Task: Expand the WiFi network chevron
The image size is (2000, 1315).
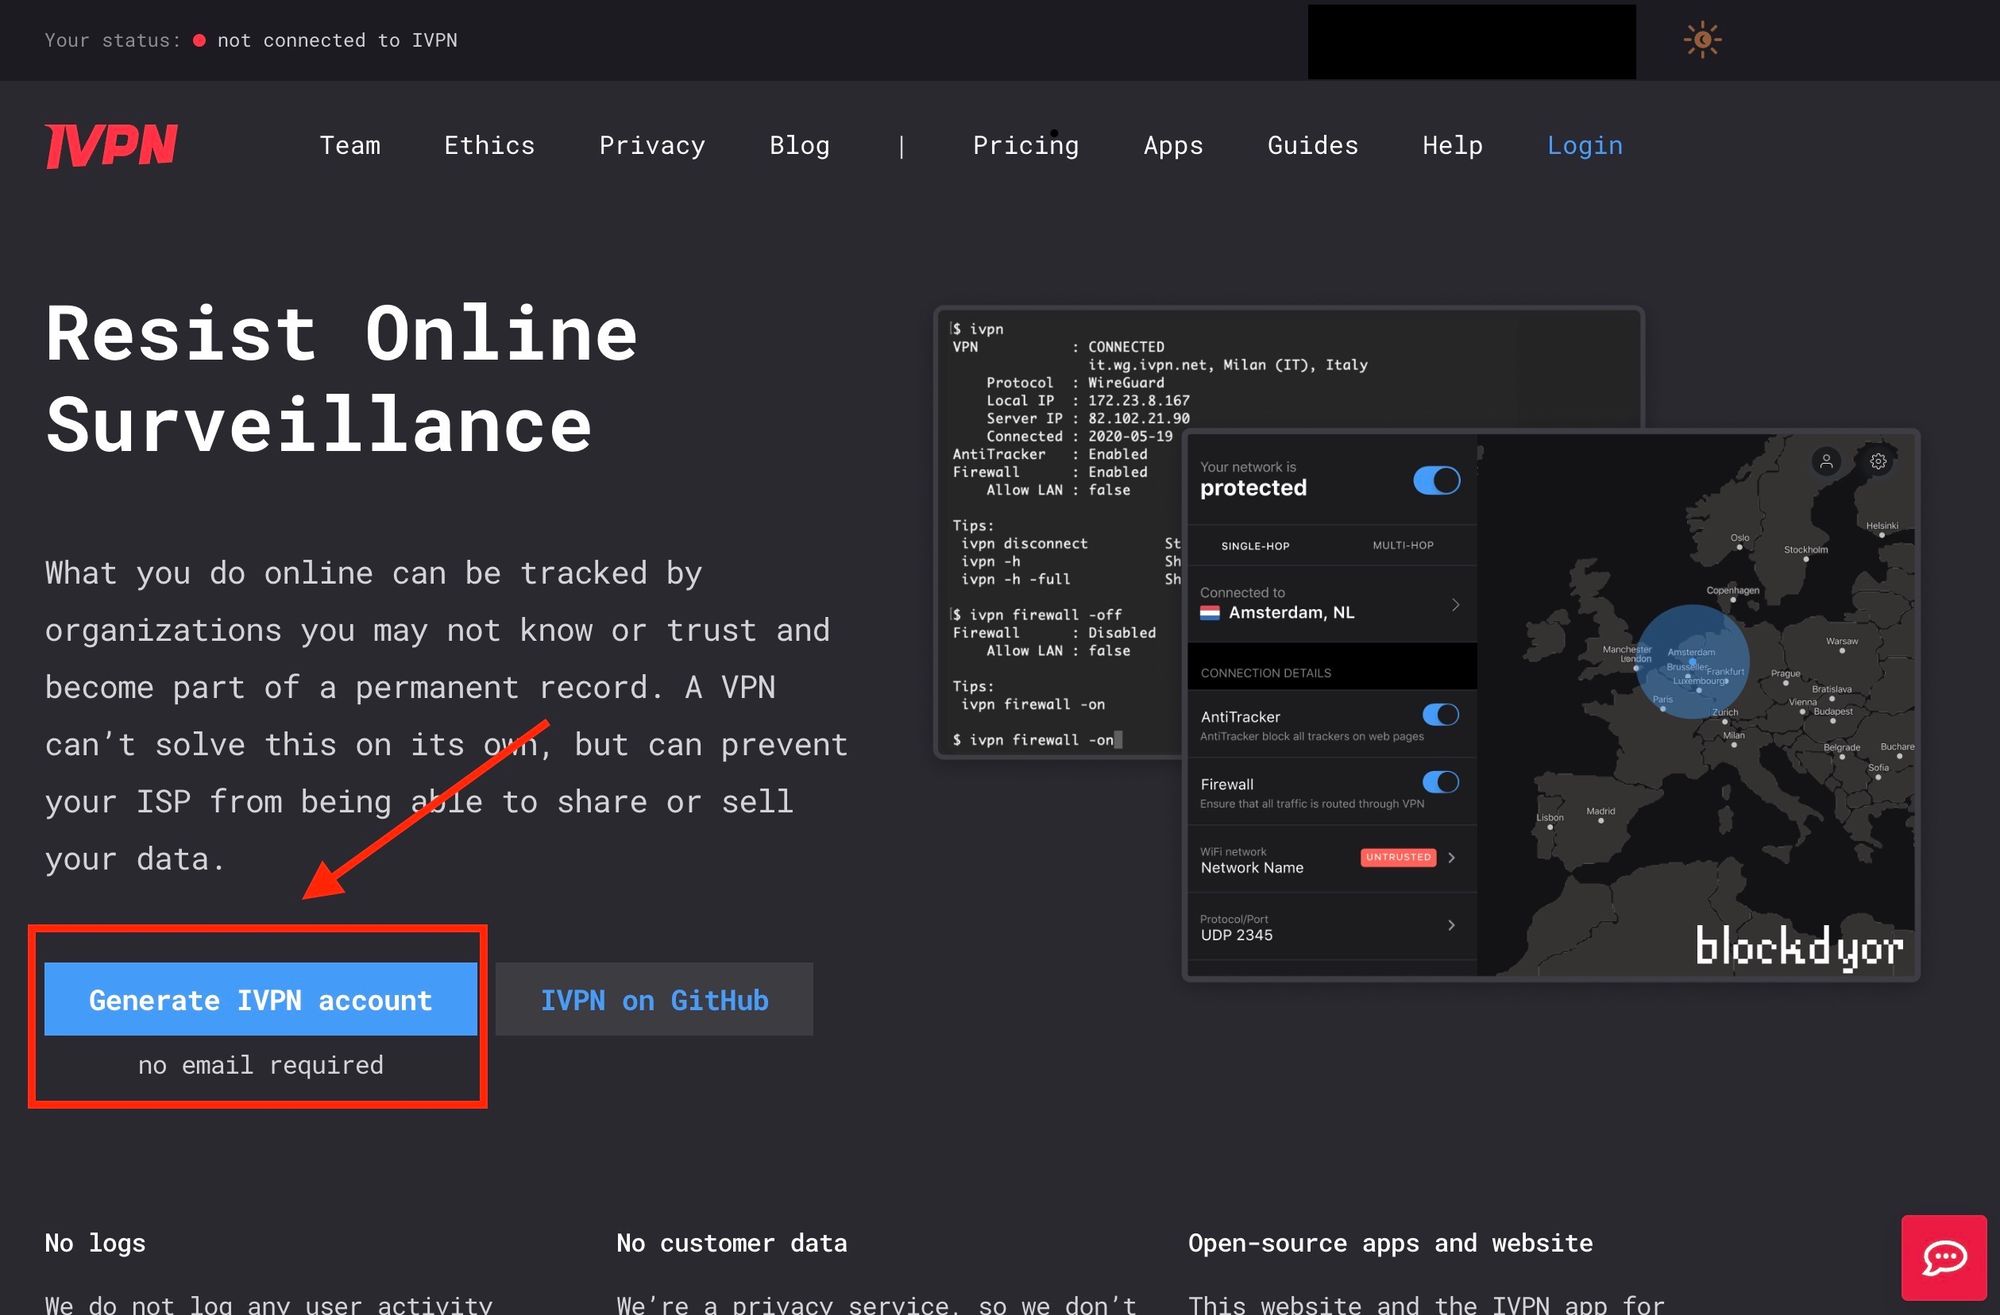Action: pos(1451,857)
